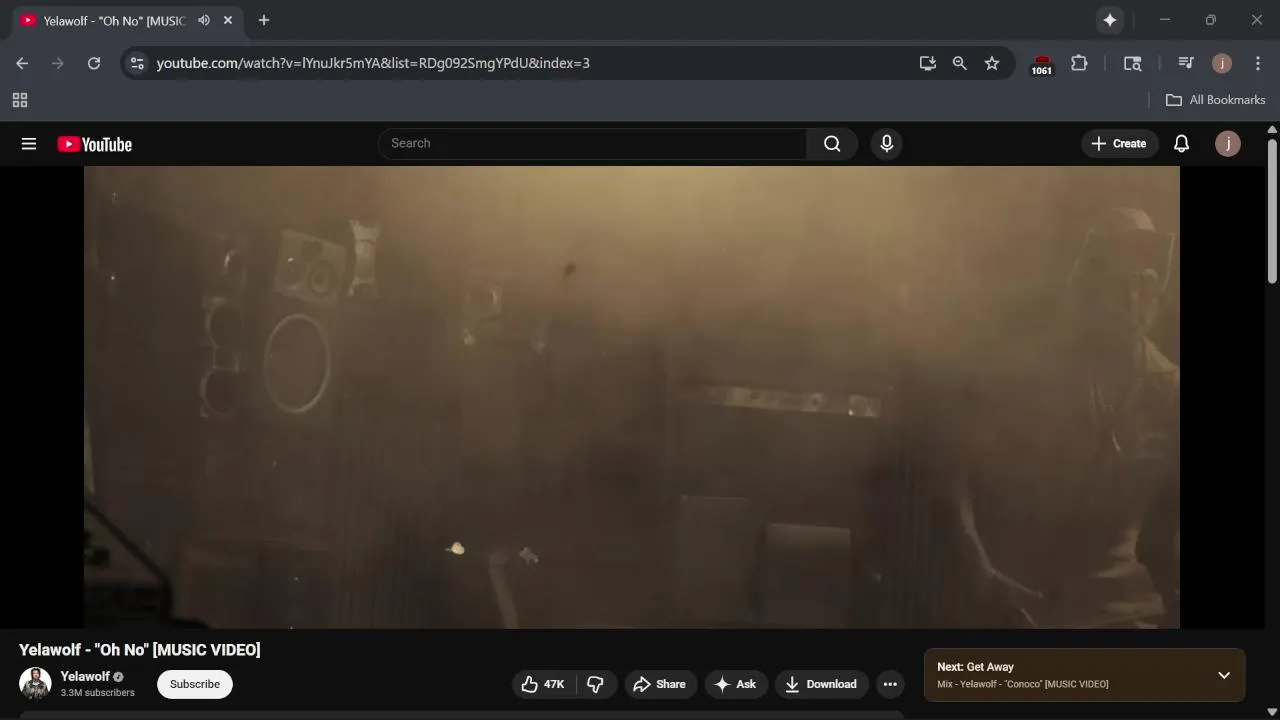Click the Create button
The width and height of the screenshot is (1280, 720).
[1119, 144]
